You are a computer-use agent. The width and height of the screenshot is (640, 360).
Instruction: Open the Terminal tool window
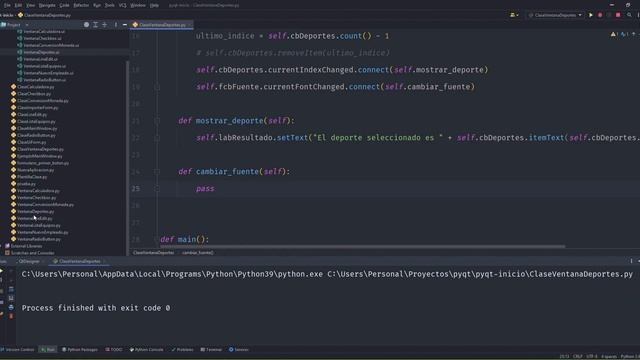click(x=211, y=350)
